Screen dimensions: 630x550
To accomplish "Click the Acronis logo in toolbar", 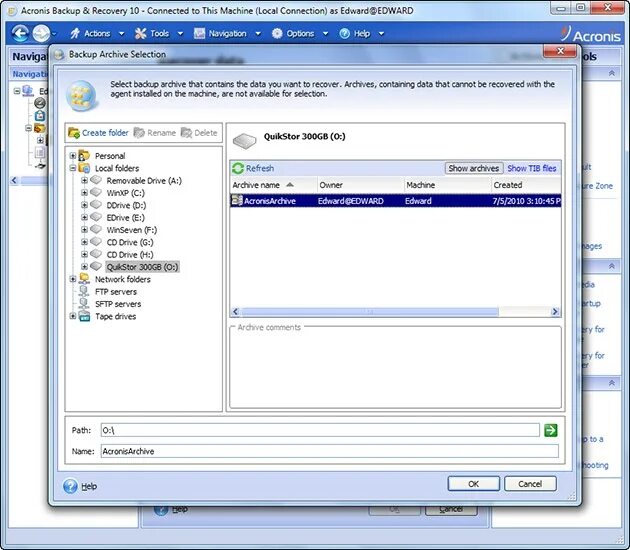I will 591,34.
